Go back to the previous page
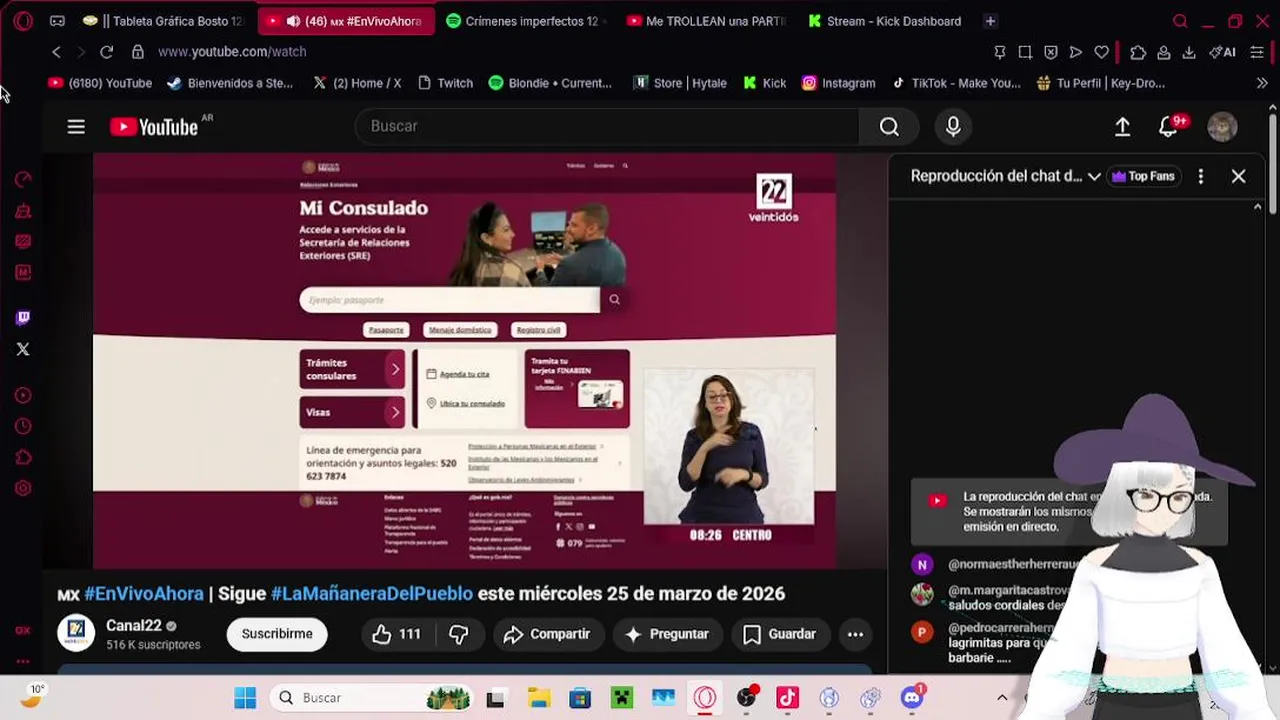 coord(57,52)
